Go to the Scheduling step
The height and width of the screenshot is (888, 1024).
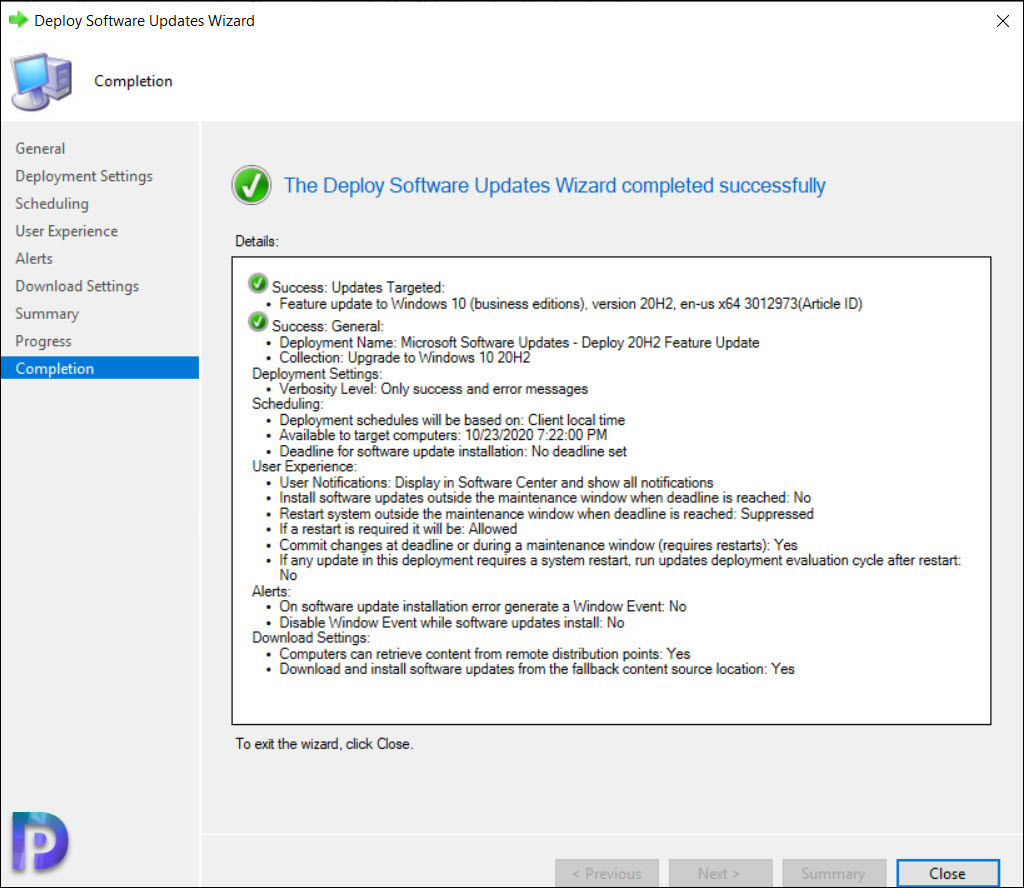point(52,204)
